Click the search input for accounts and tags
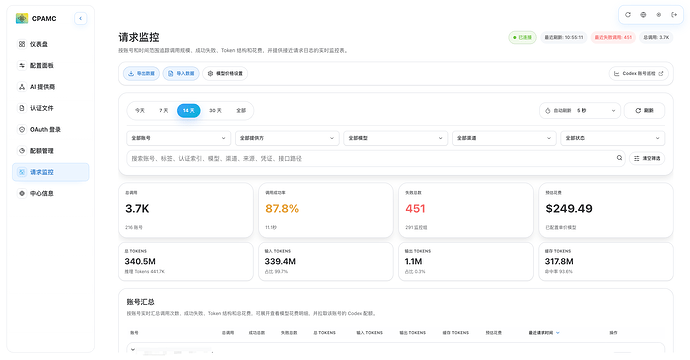 371,158
